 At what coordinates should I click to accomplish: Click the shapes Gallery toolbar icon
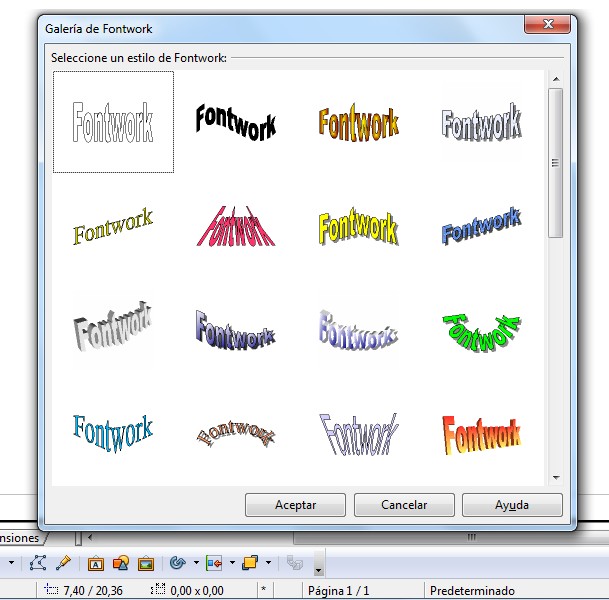pyautogui.click(x=121, y=563)
